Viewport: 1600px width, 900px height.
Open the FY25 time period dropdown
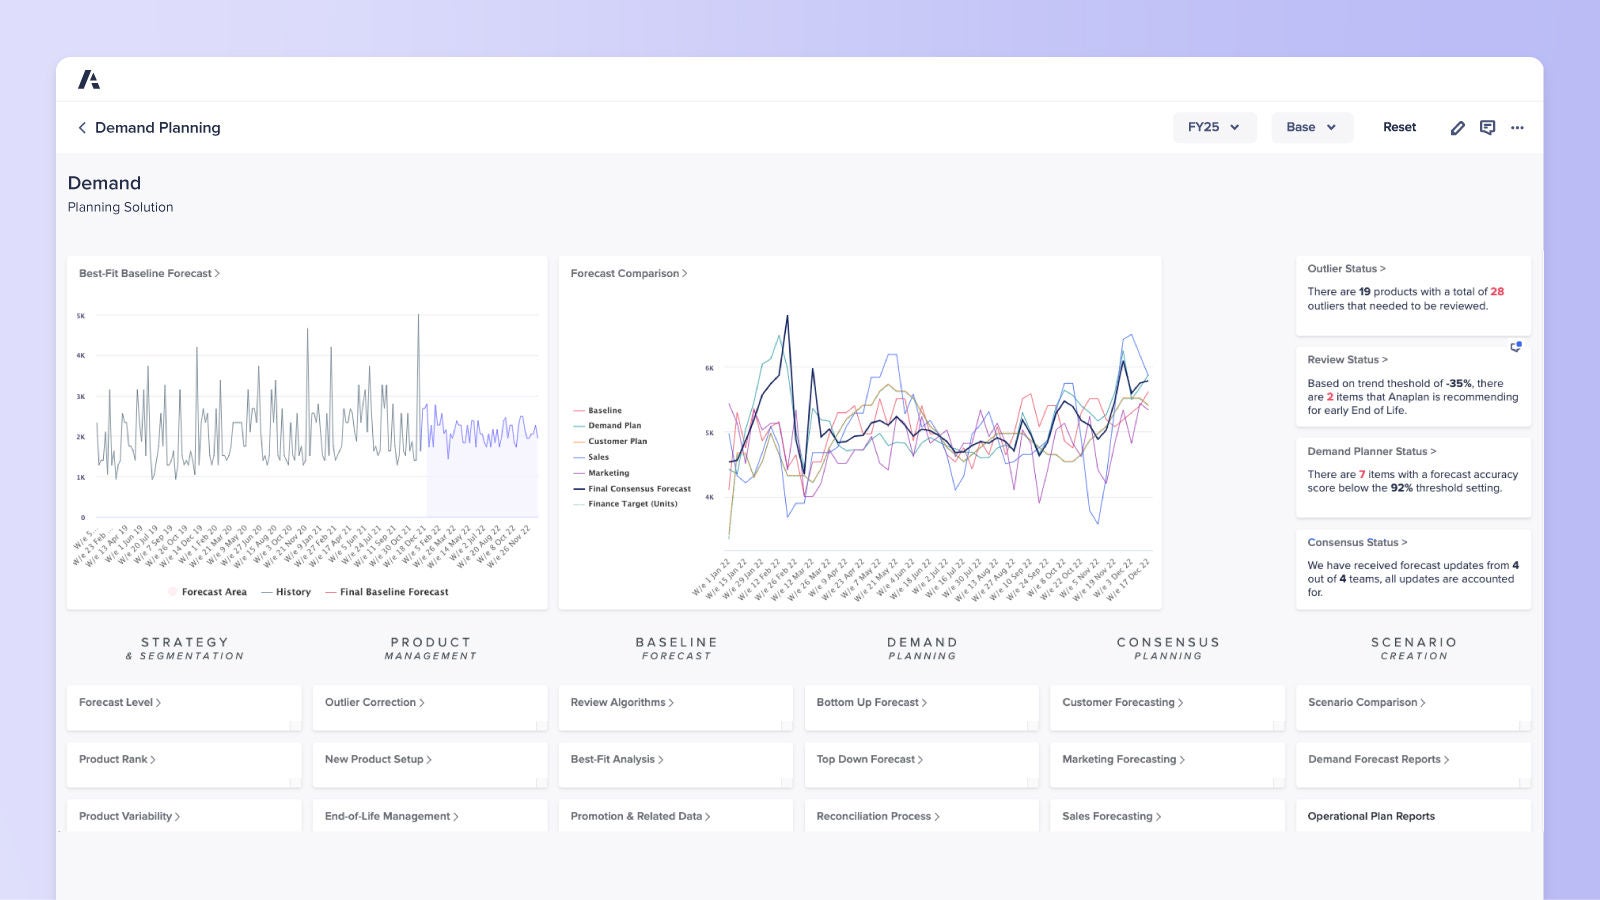pos(1214,127)
